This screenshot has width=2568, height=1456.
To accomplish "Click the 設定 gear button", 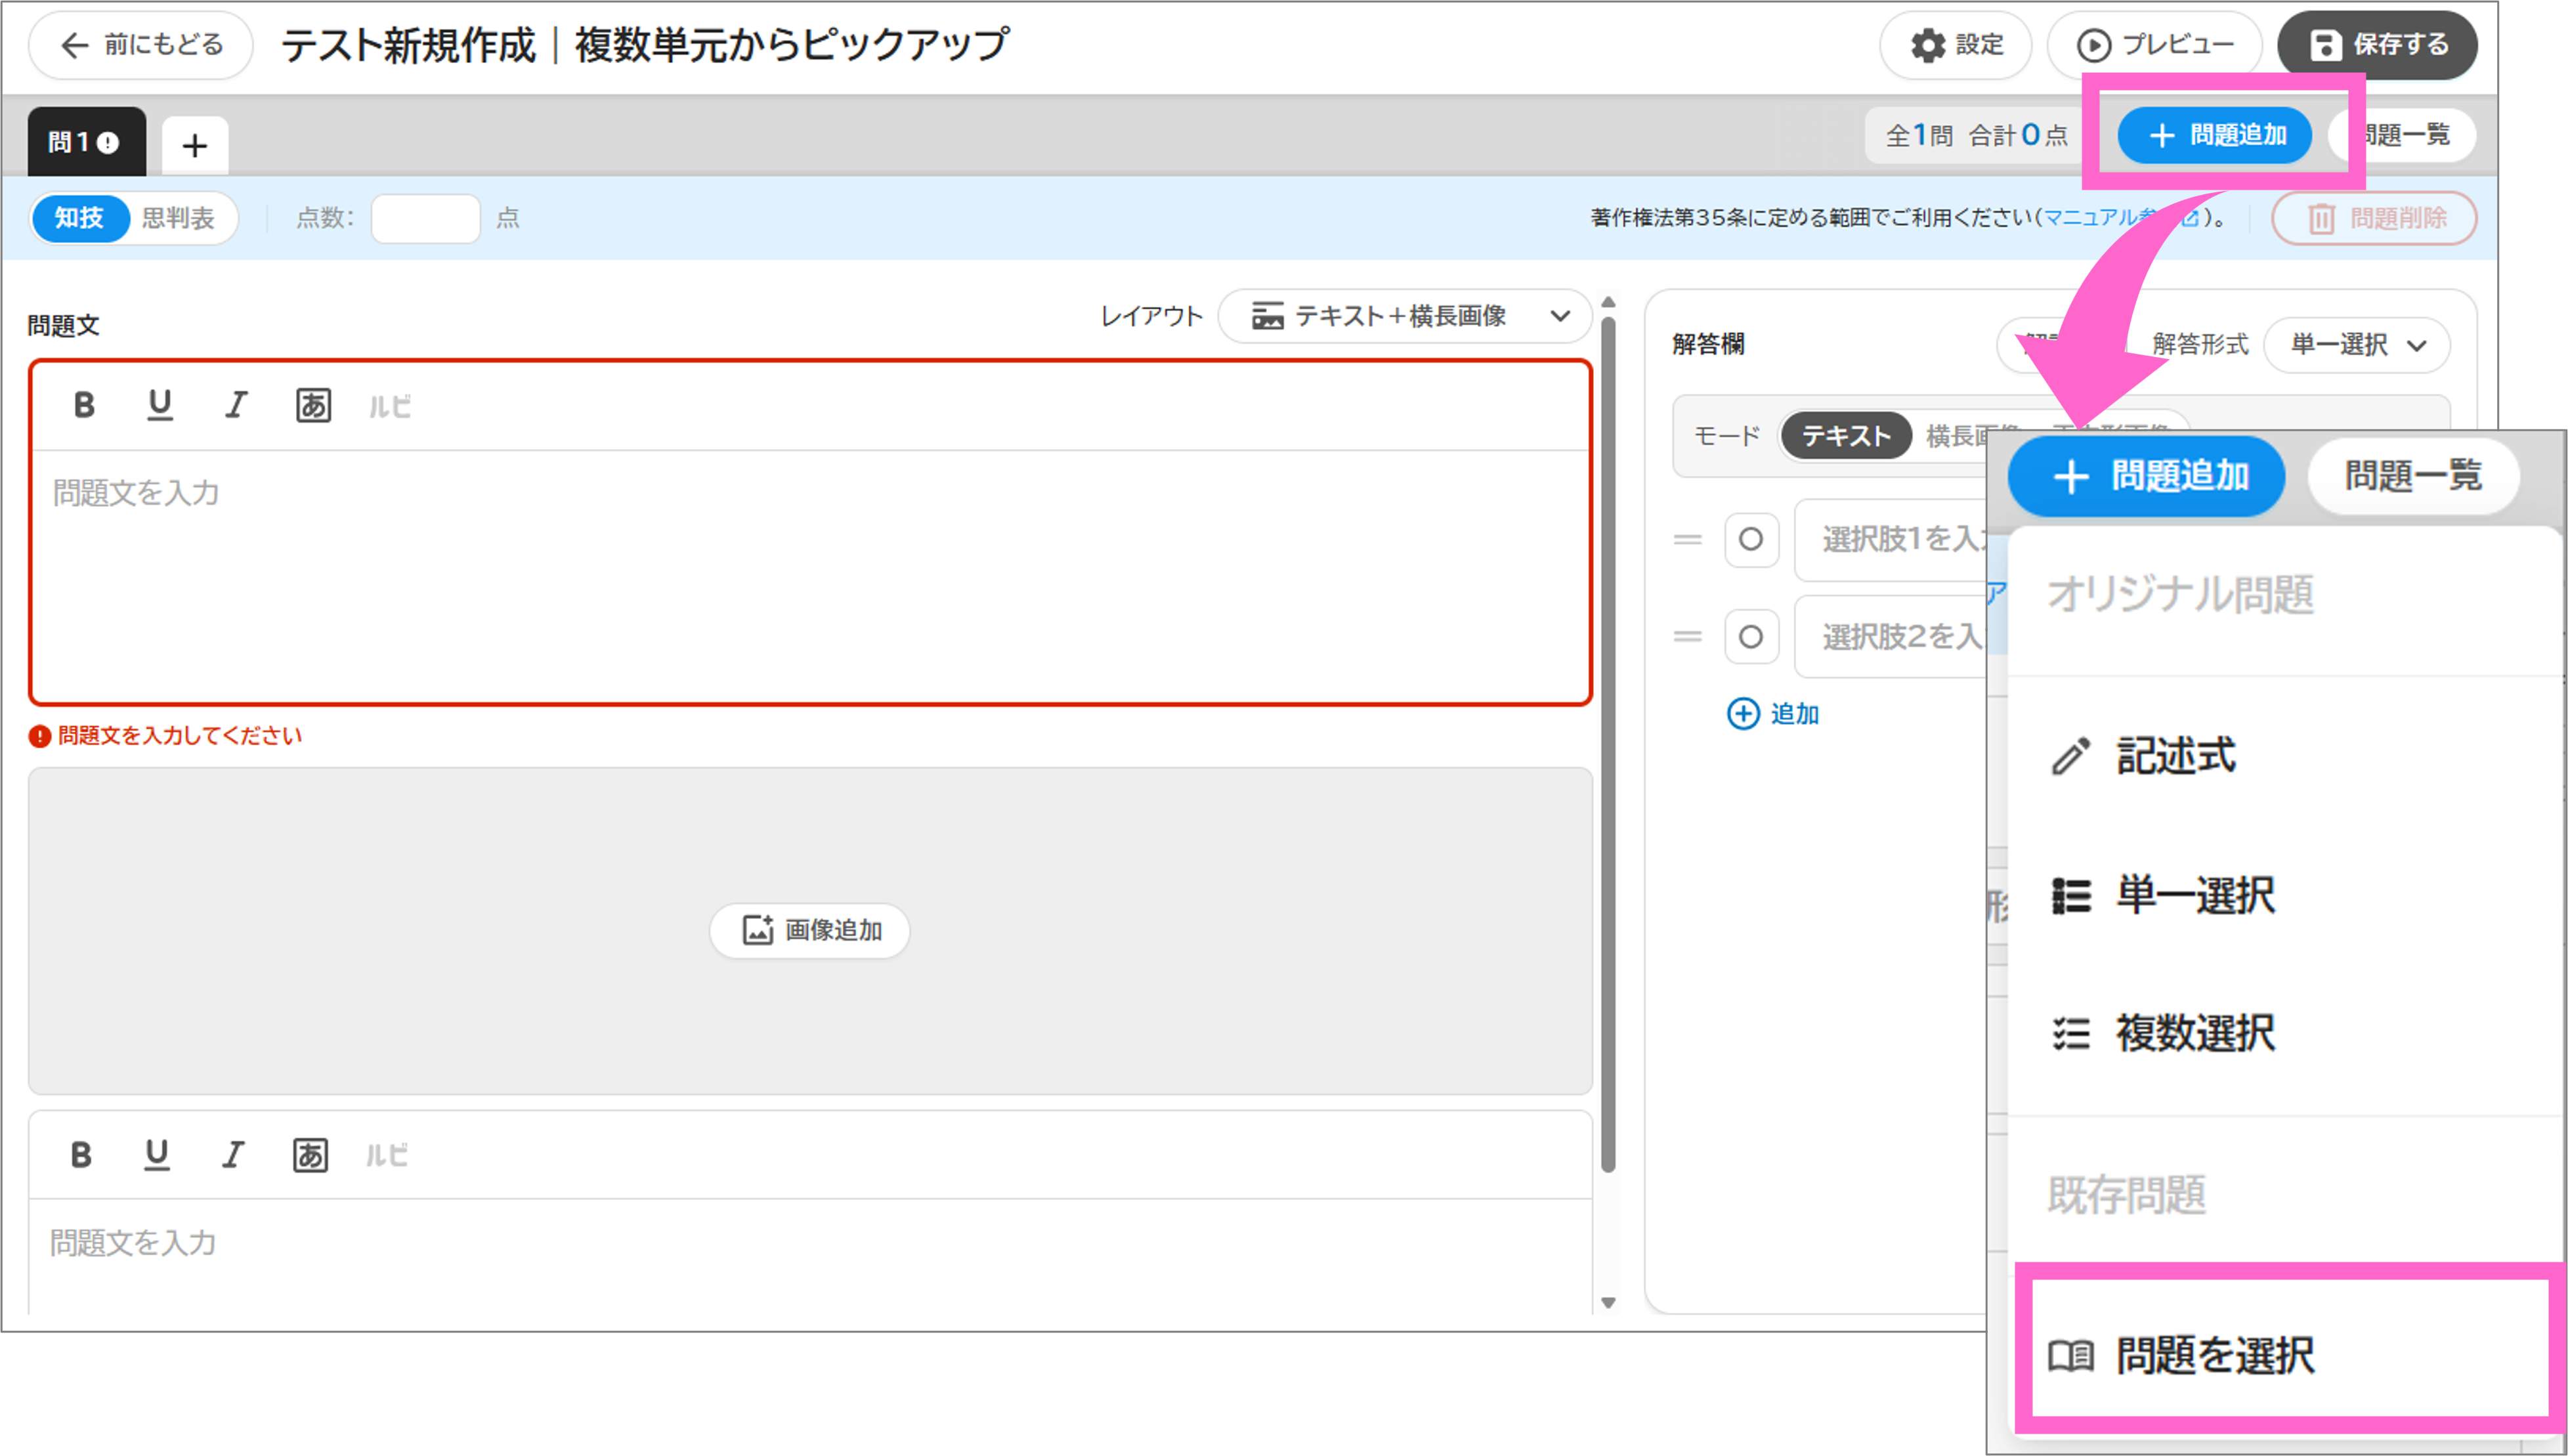I will pos(1955,45).
